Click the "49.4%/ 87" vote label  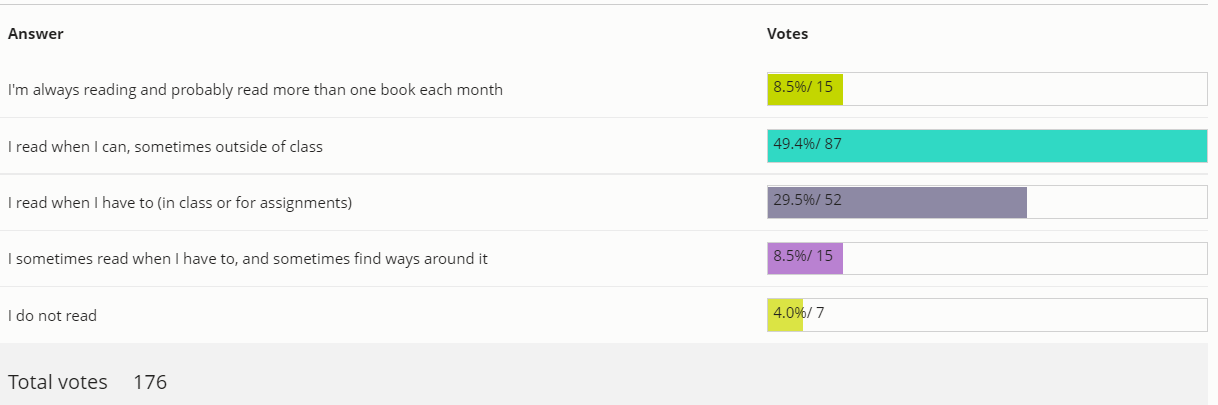807,144
